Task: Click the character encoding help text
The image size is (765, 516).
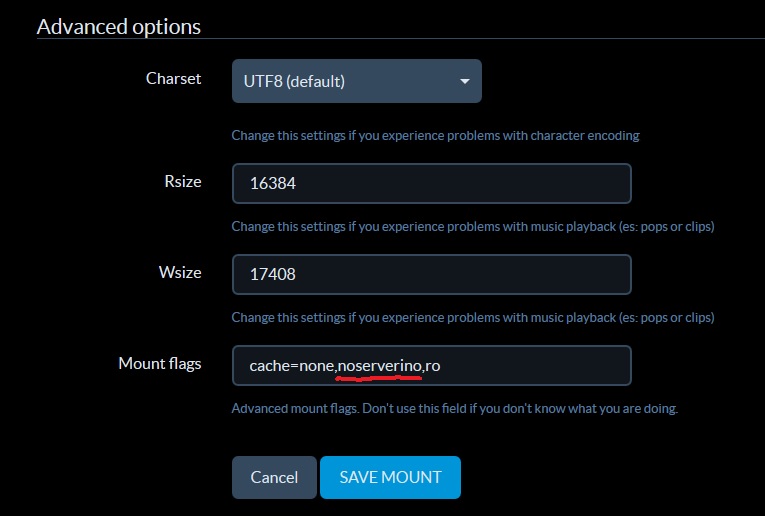Action: tap(435, 136)
